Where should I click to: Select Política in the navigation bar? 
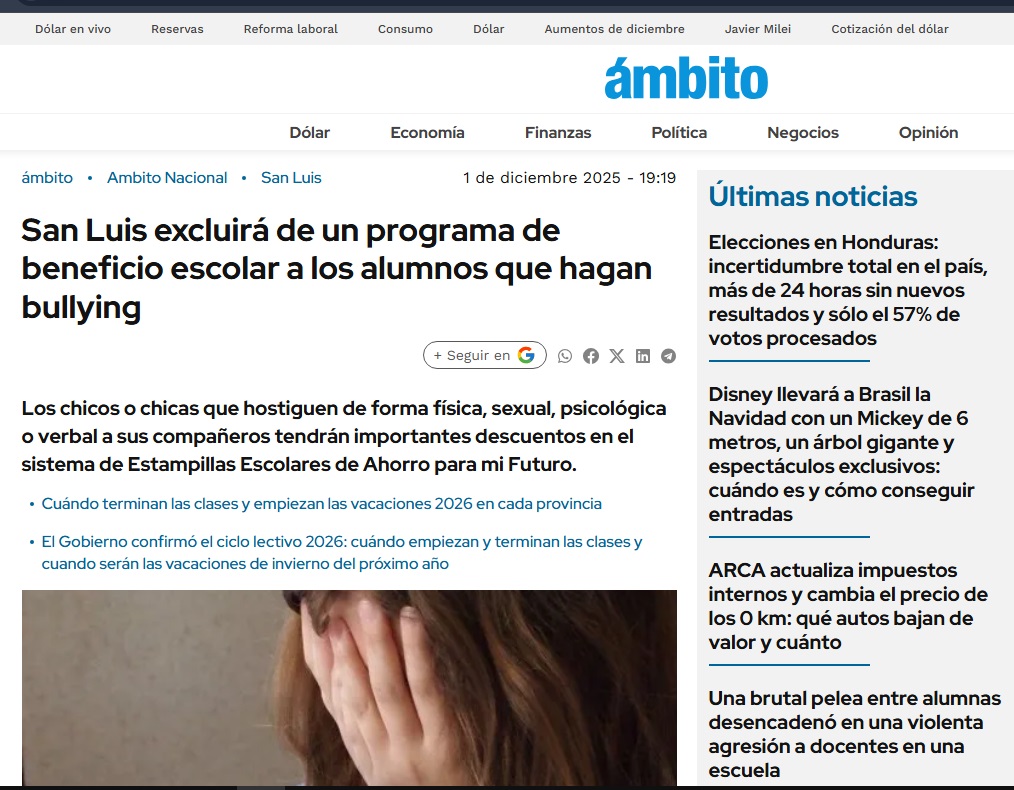pos(679,132)
